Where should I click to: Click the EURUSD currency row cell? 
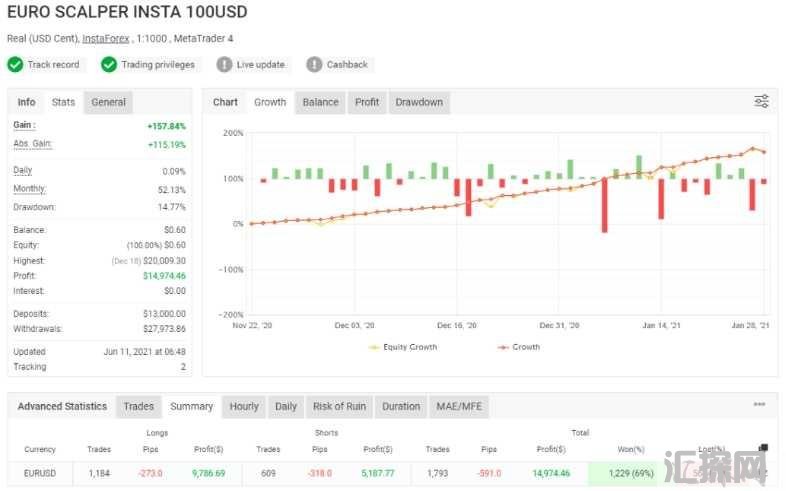(40, 473)
